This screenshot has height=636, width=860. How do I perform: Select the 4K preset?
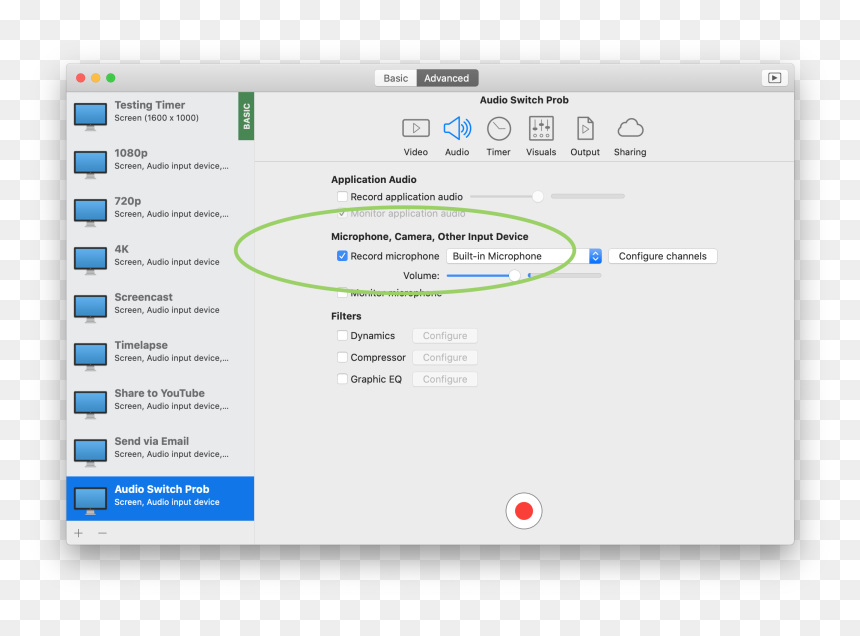pyautogui.click(x=160, y=260)
